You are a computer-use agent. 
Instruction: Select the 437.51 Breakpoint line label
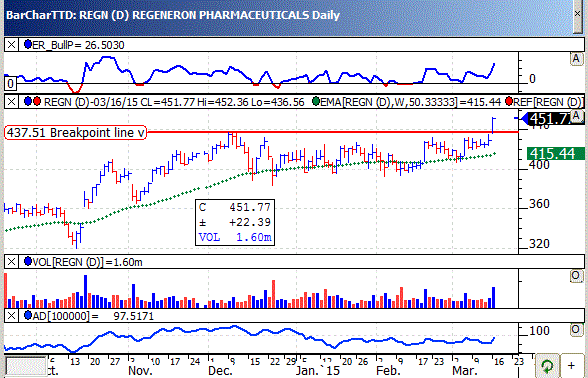point(75,133)
